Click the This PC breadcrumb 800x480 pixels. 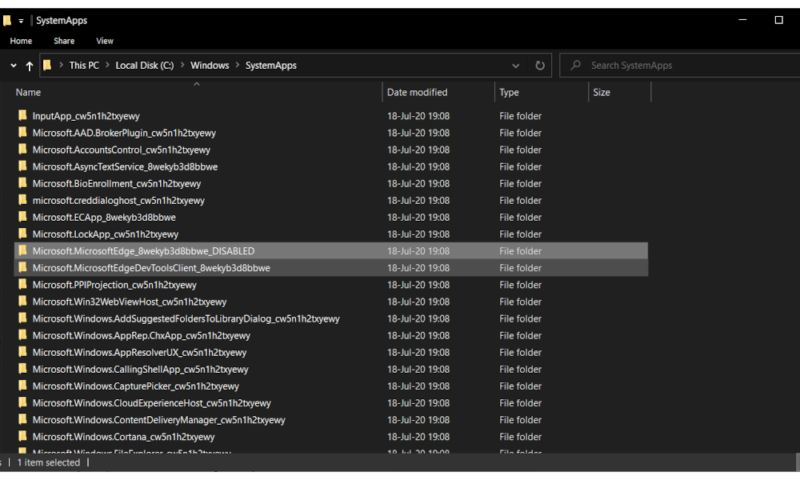click(84, 65)
